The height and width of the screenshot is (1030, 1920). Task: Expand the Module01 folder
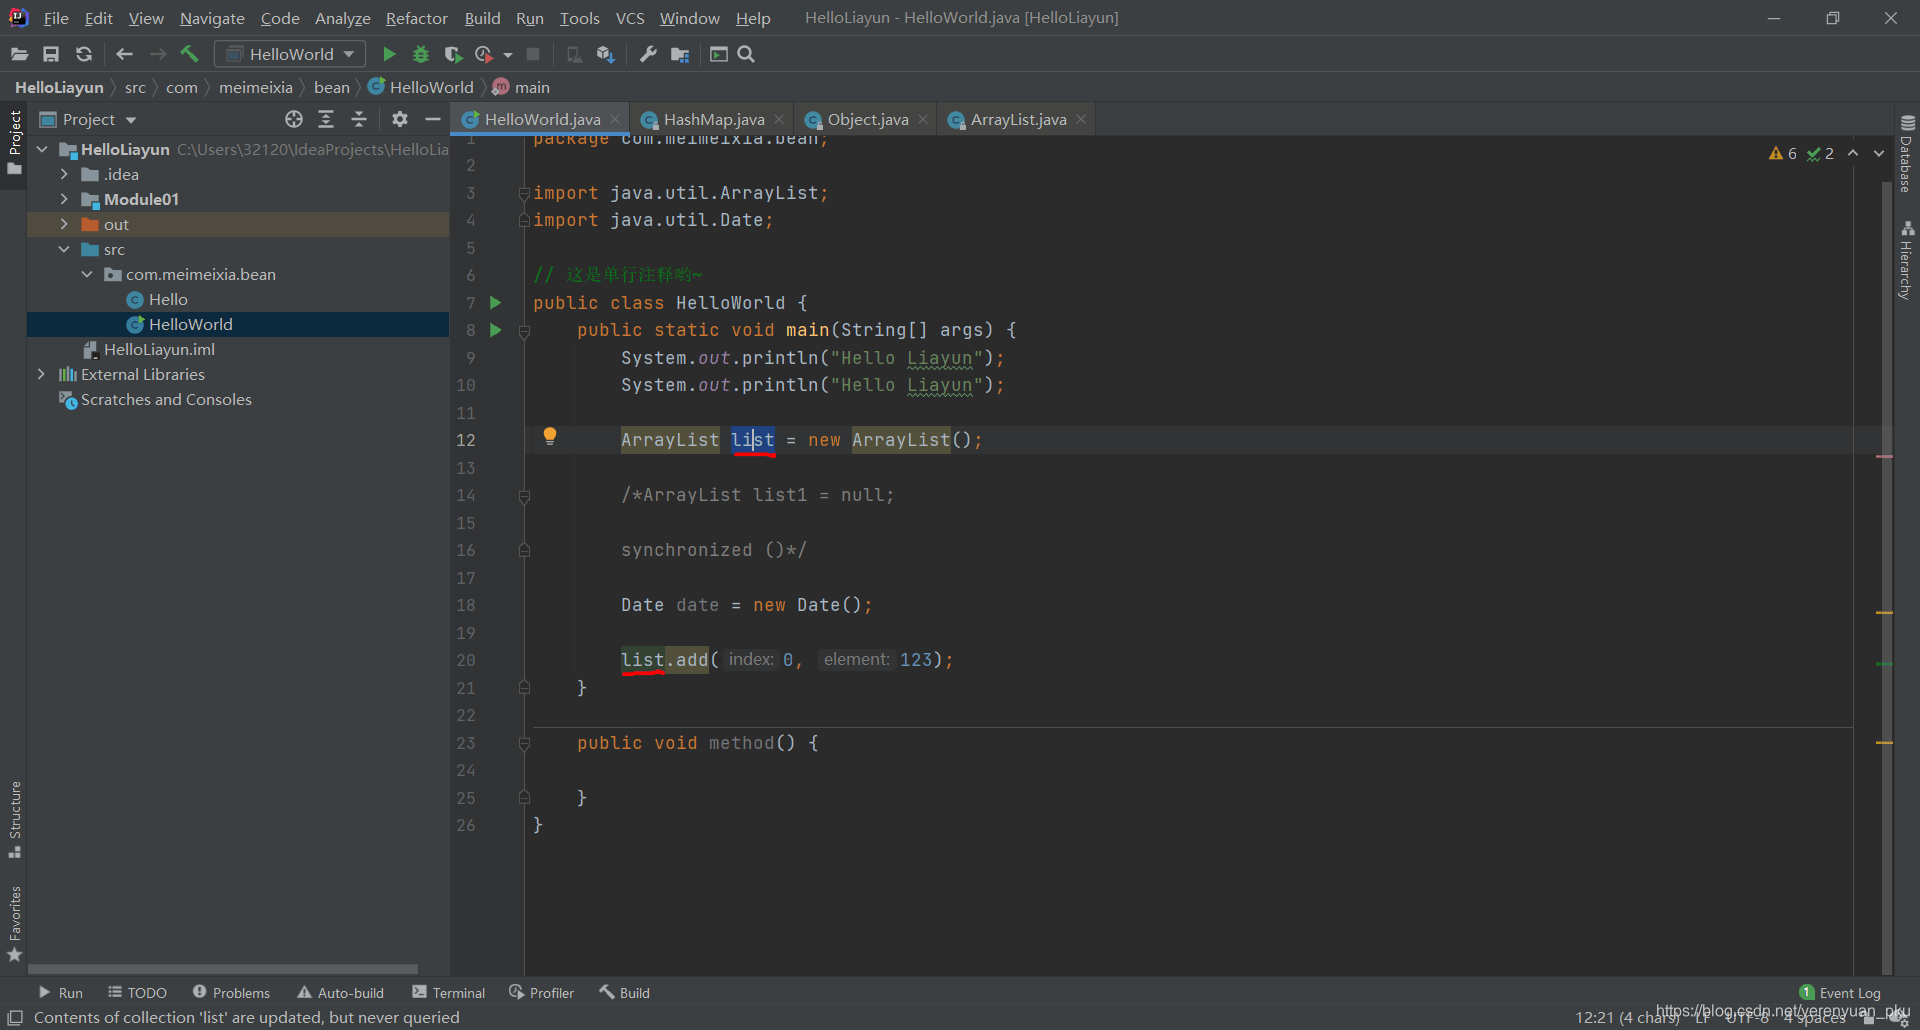point(64,199)
